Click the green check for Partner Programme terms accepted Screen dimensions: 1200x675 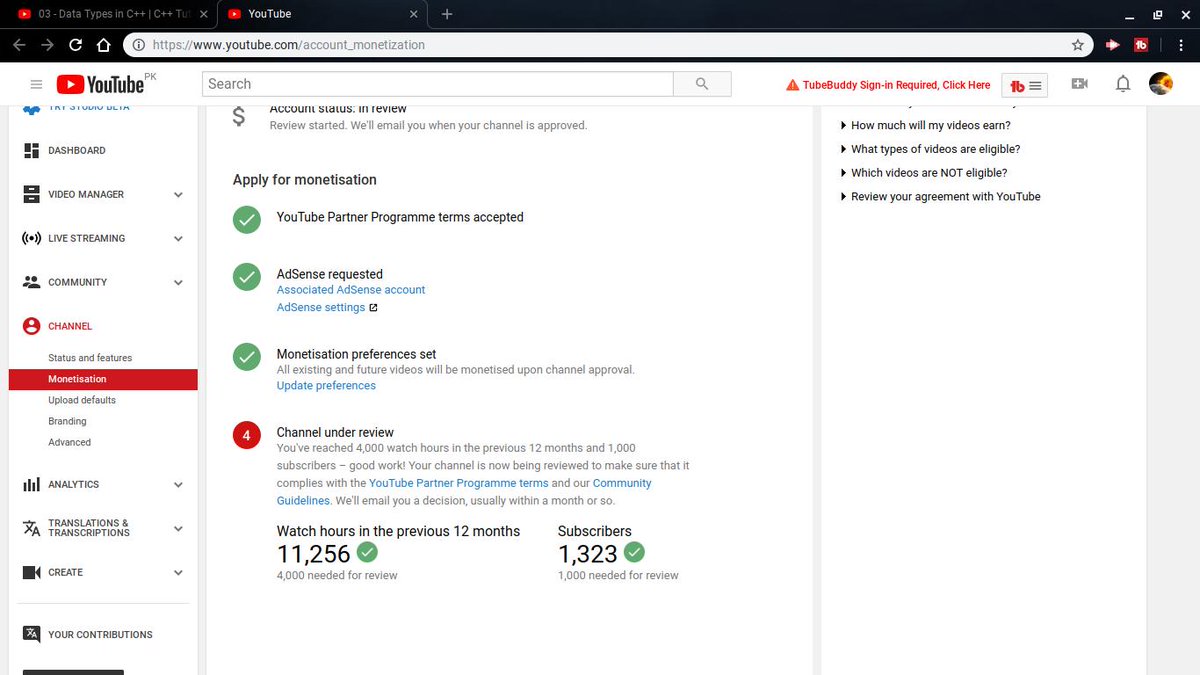[x=247, y=220]
